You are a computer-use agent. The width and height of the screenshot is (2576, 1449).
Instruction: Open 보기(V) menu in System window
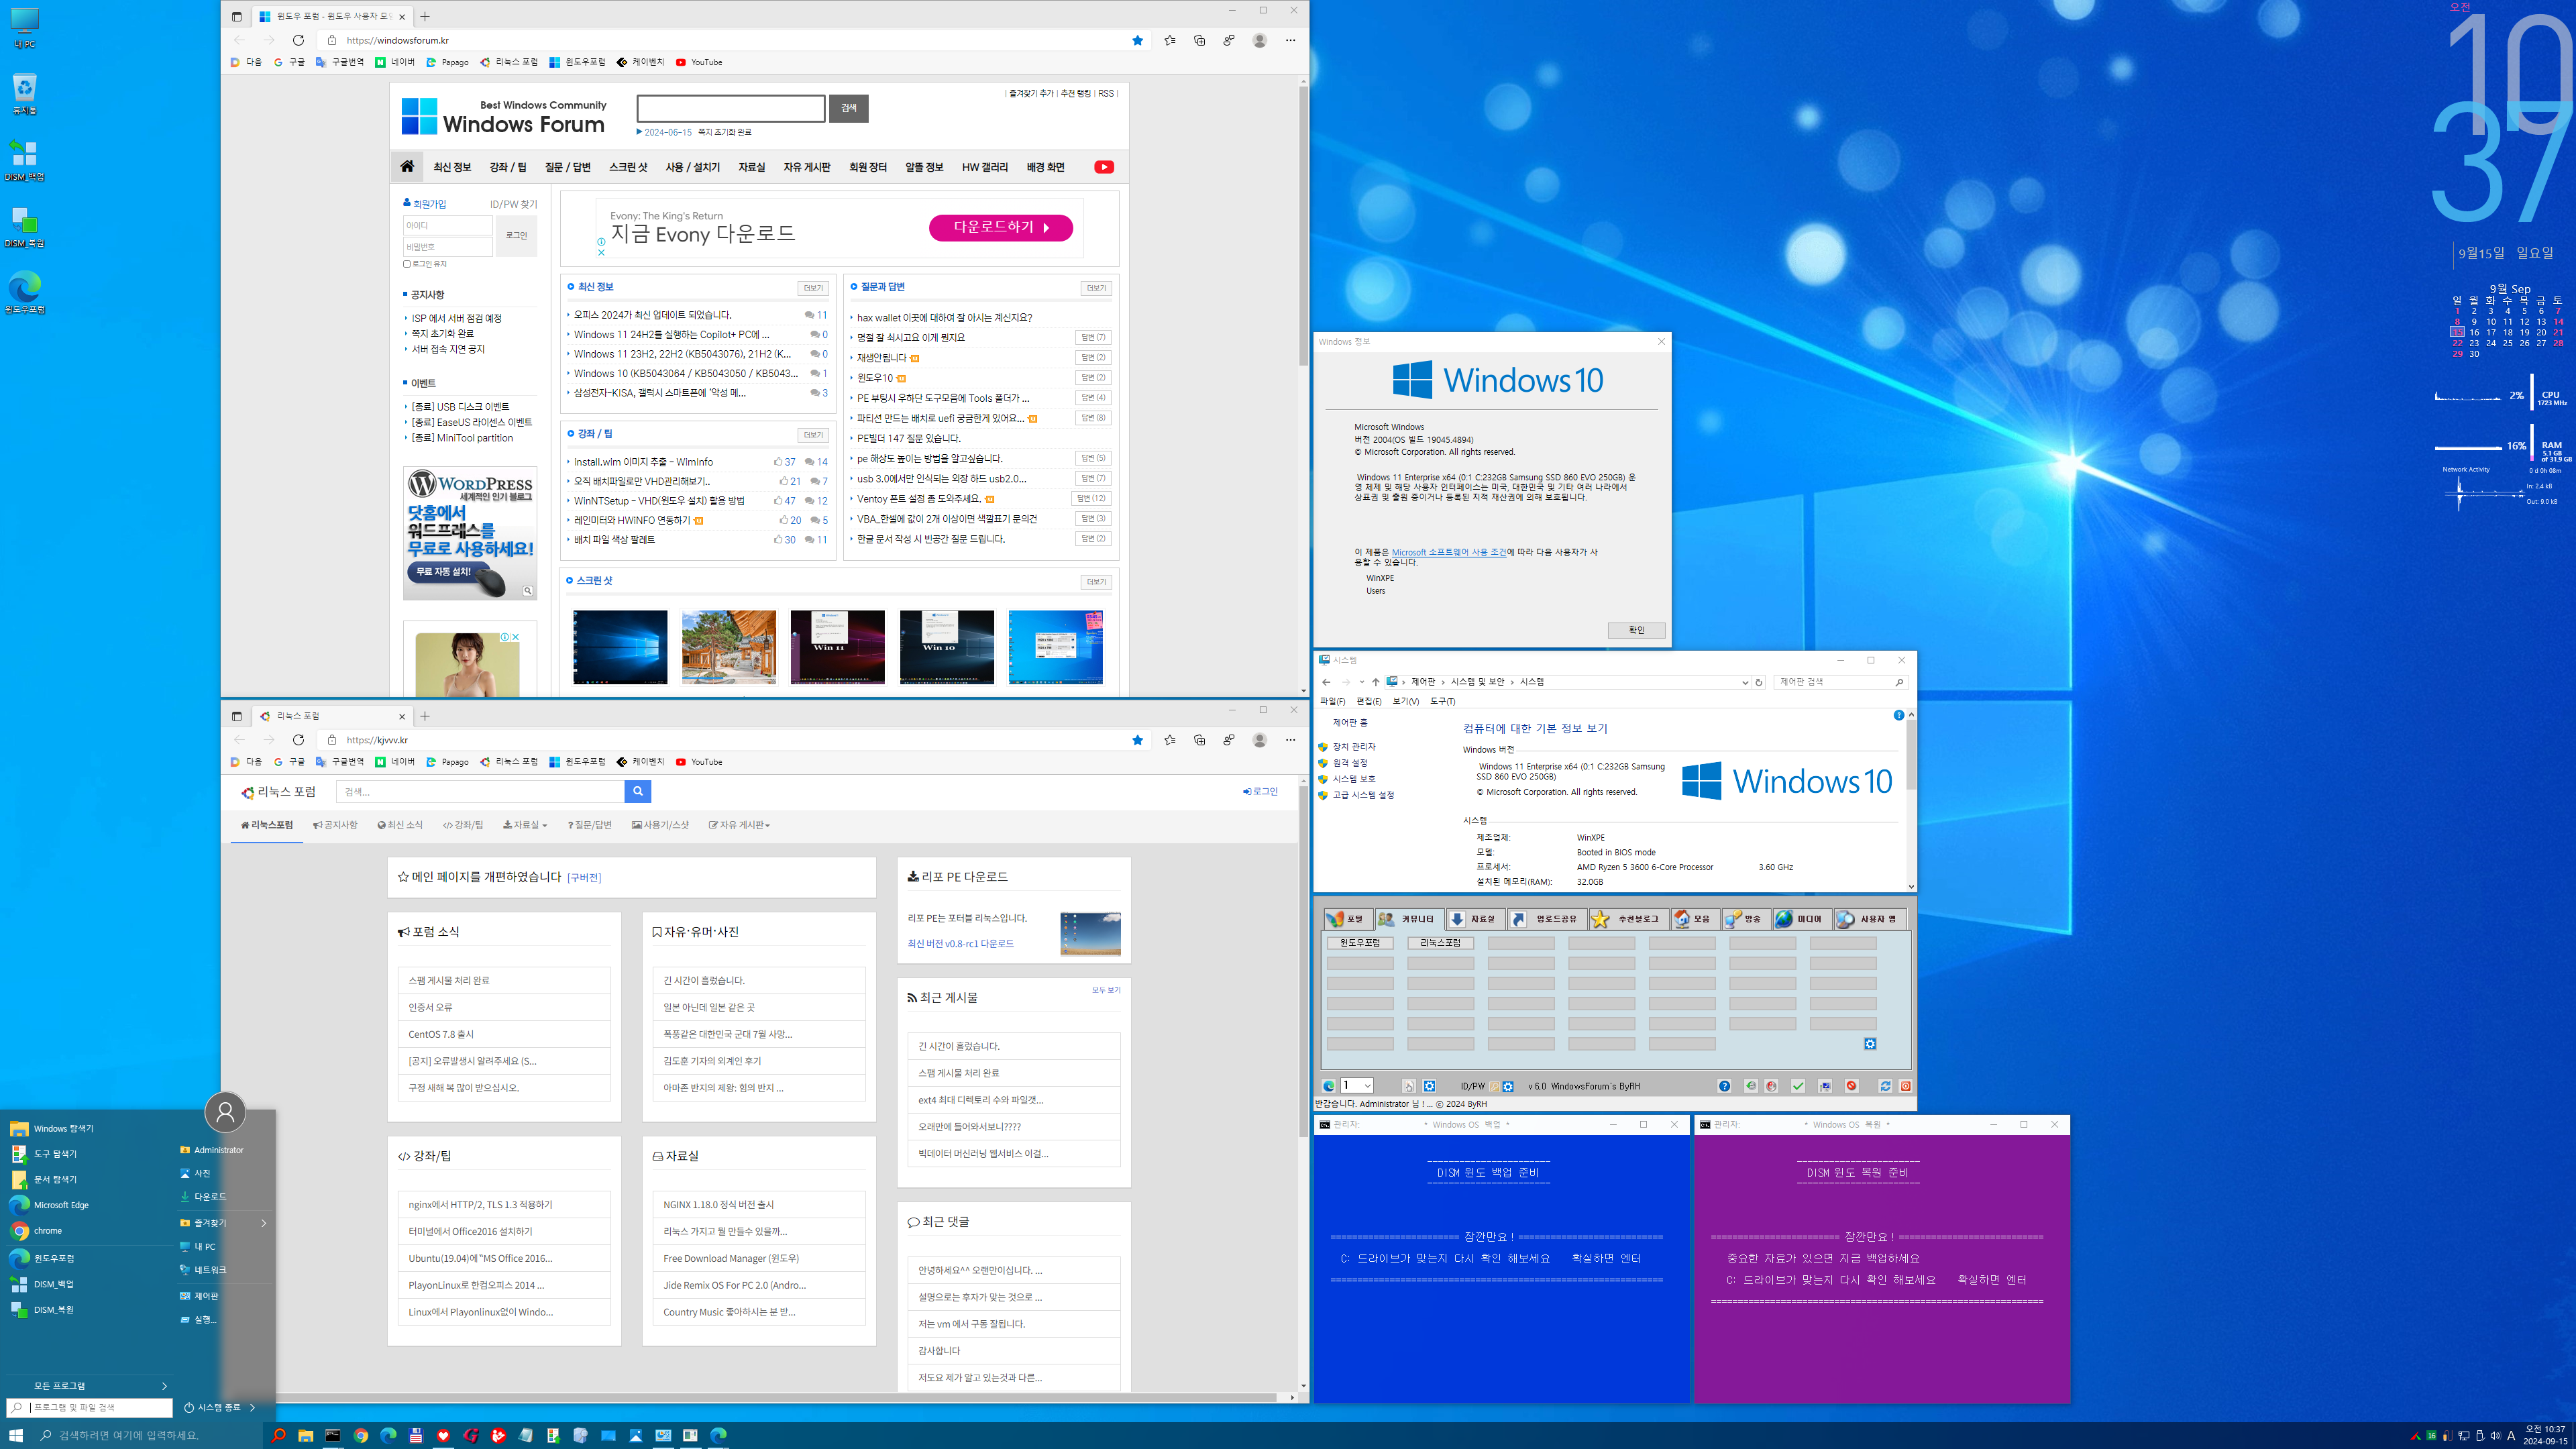1405,701
